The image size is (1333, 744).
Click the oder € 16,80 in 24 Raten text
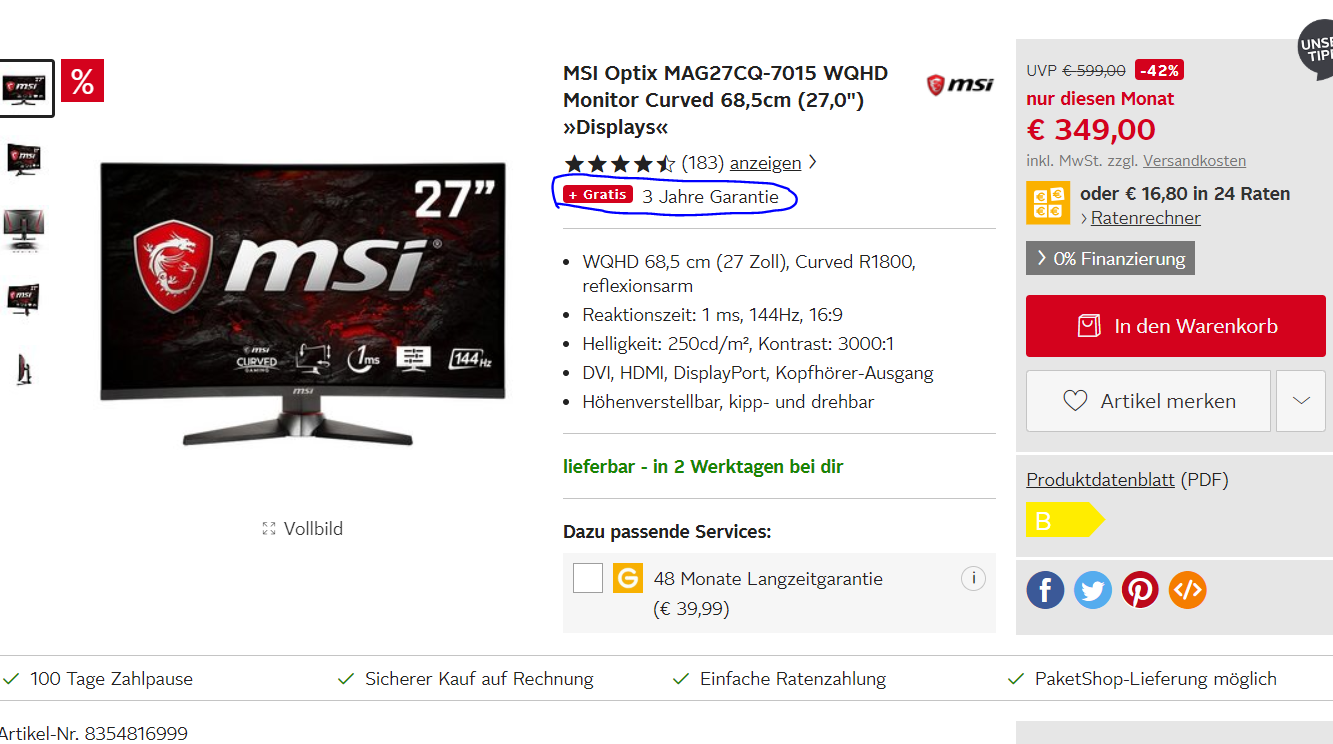pos(1185,194)
